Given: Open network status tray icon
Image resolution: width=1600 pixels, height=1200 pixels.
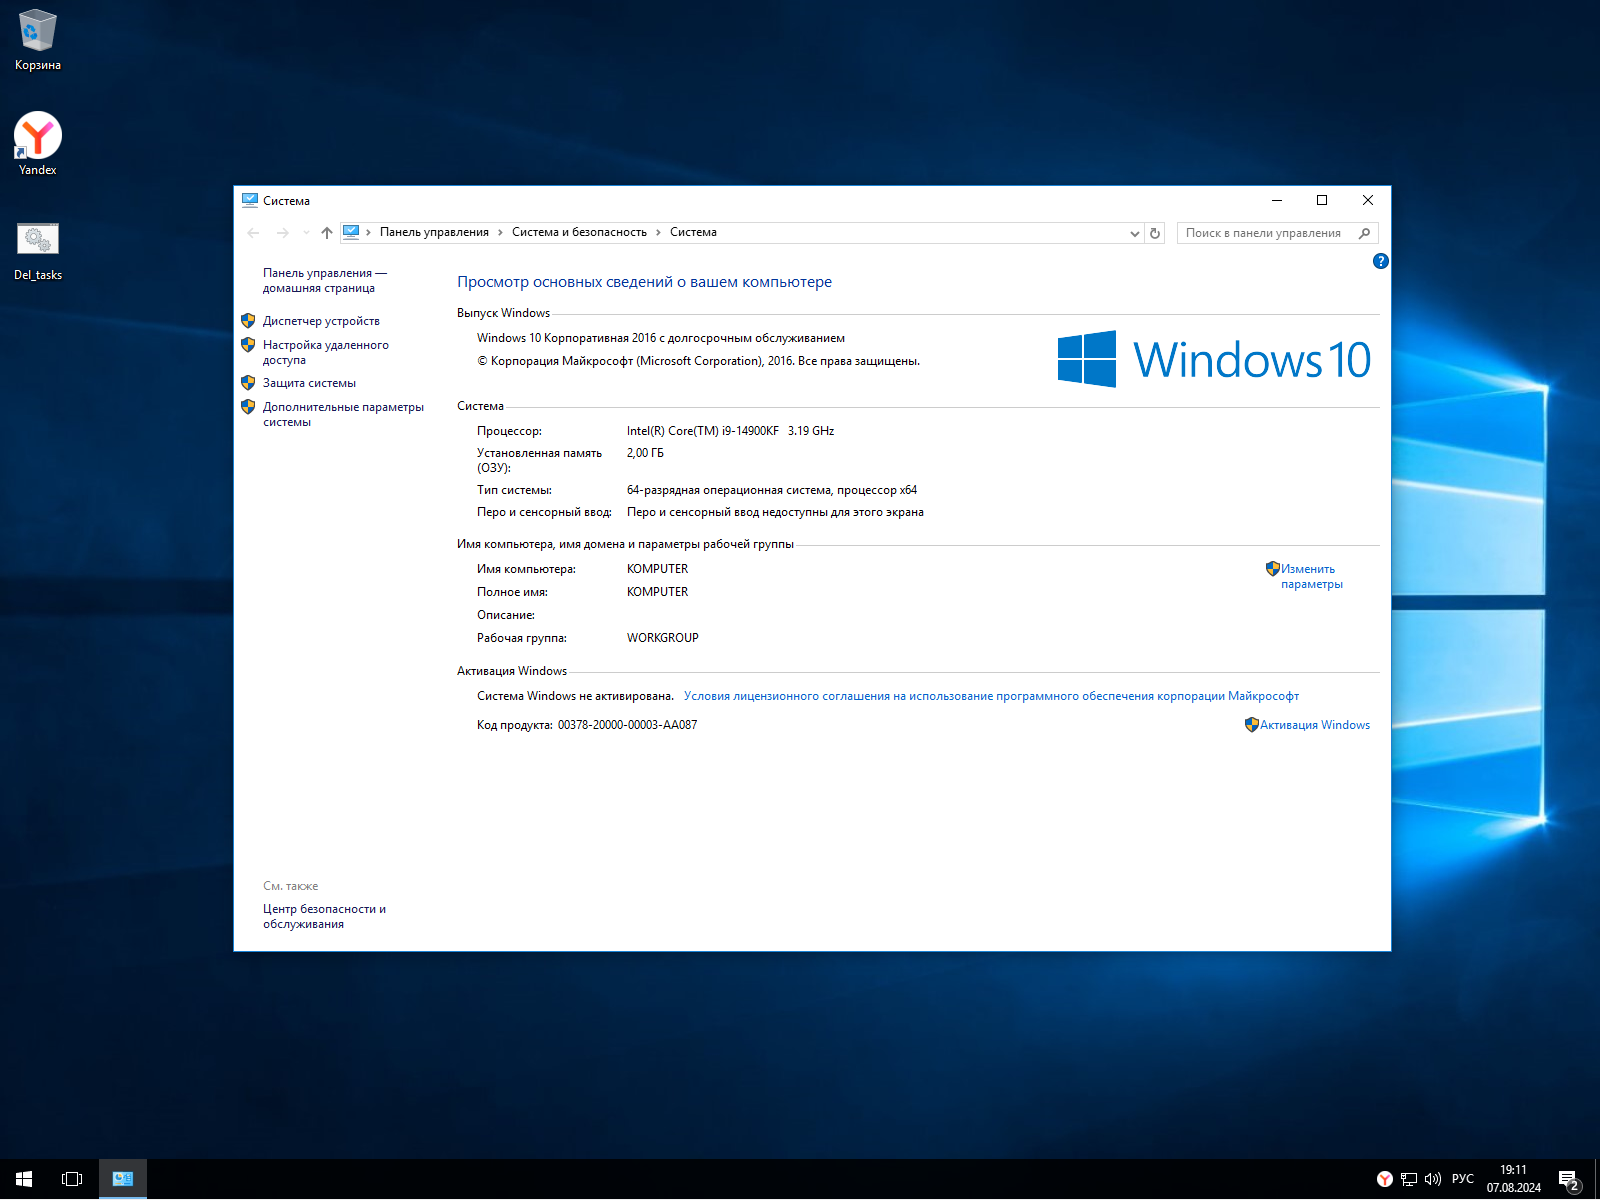Looking at the screenshot, I should tap(1409, 1179).
